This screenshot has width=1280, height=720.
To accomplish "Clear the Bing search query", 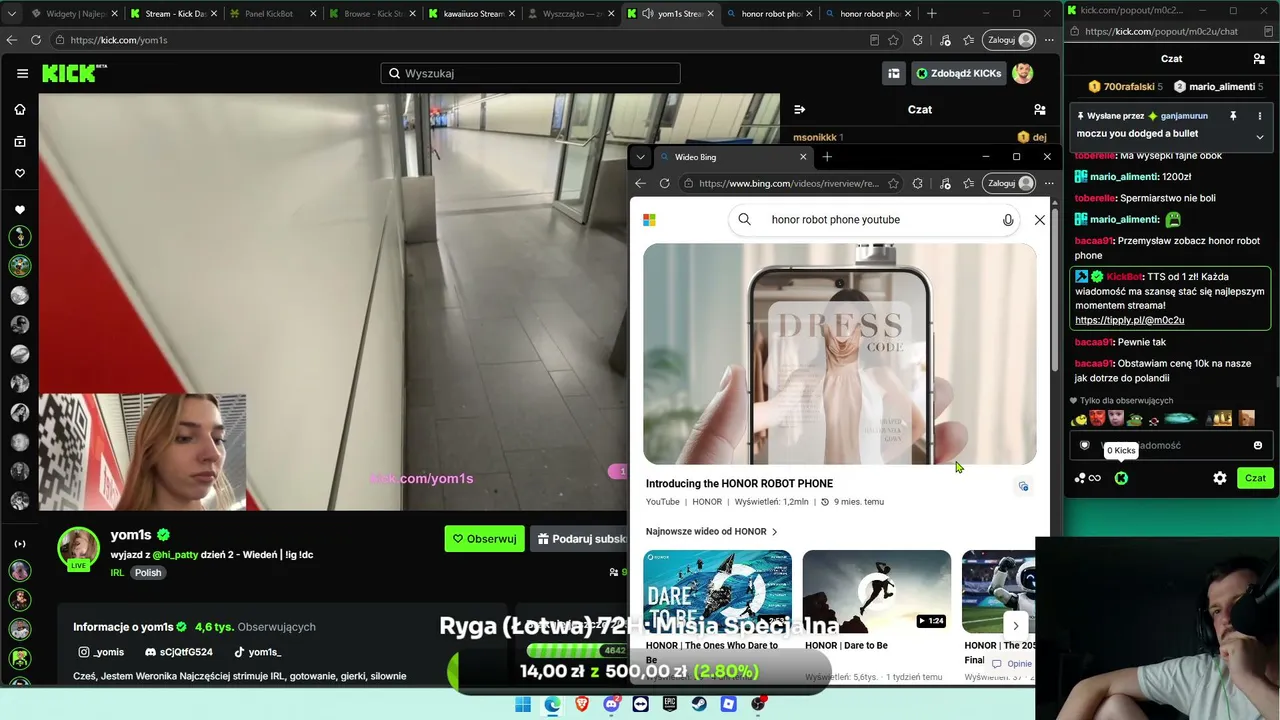I will click(x=1040, y=220).
